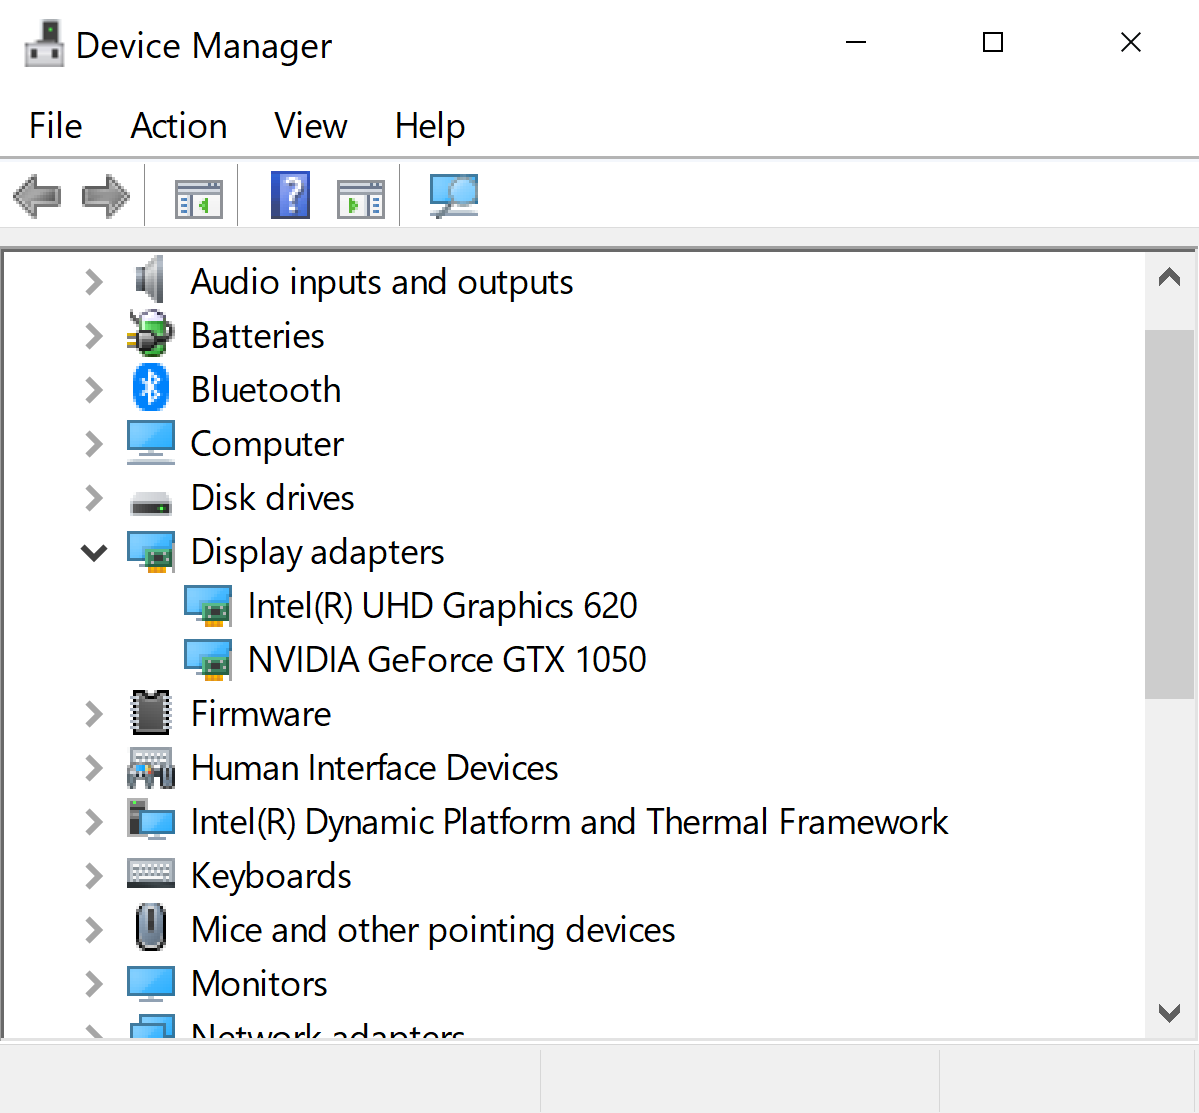1199x1113 pixels.
Task: Click Show/Hide Console Tree toolbar icon
Action: [198, 197]
